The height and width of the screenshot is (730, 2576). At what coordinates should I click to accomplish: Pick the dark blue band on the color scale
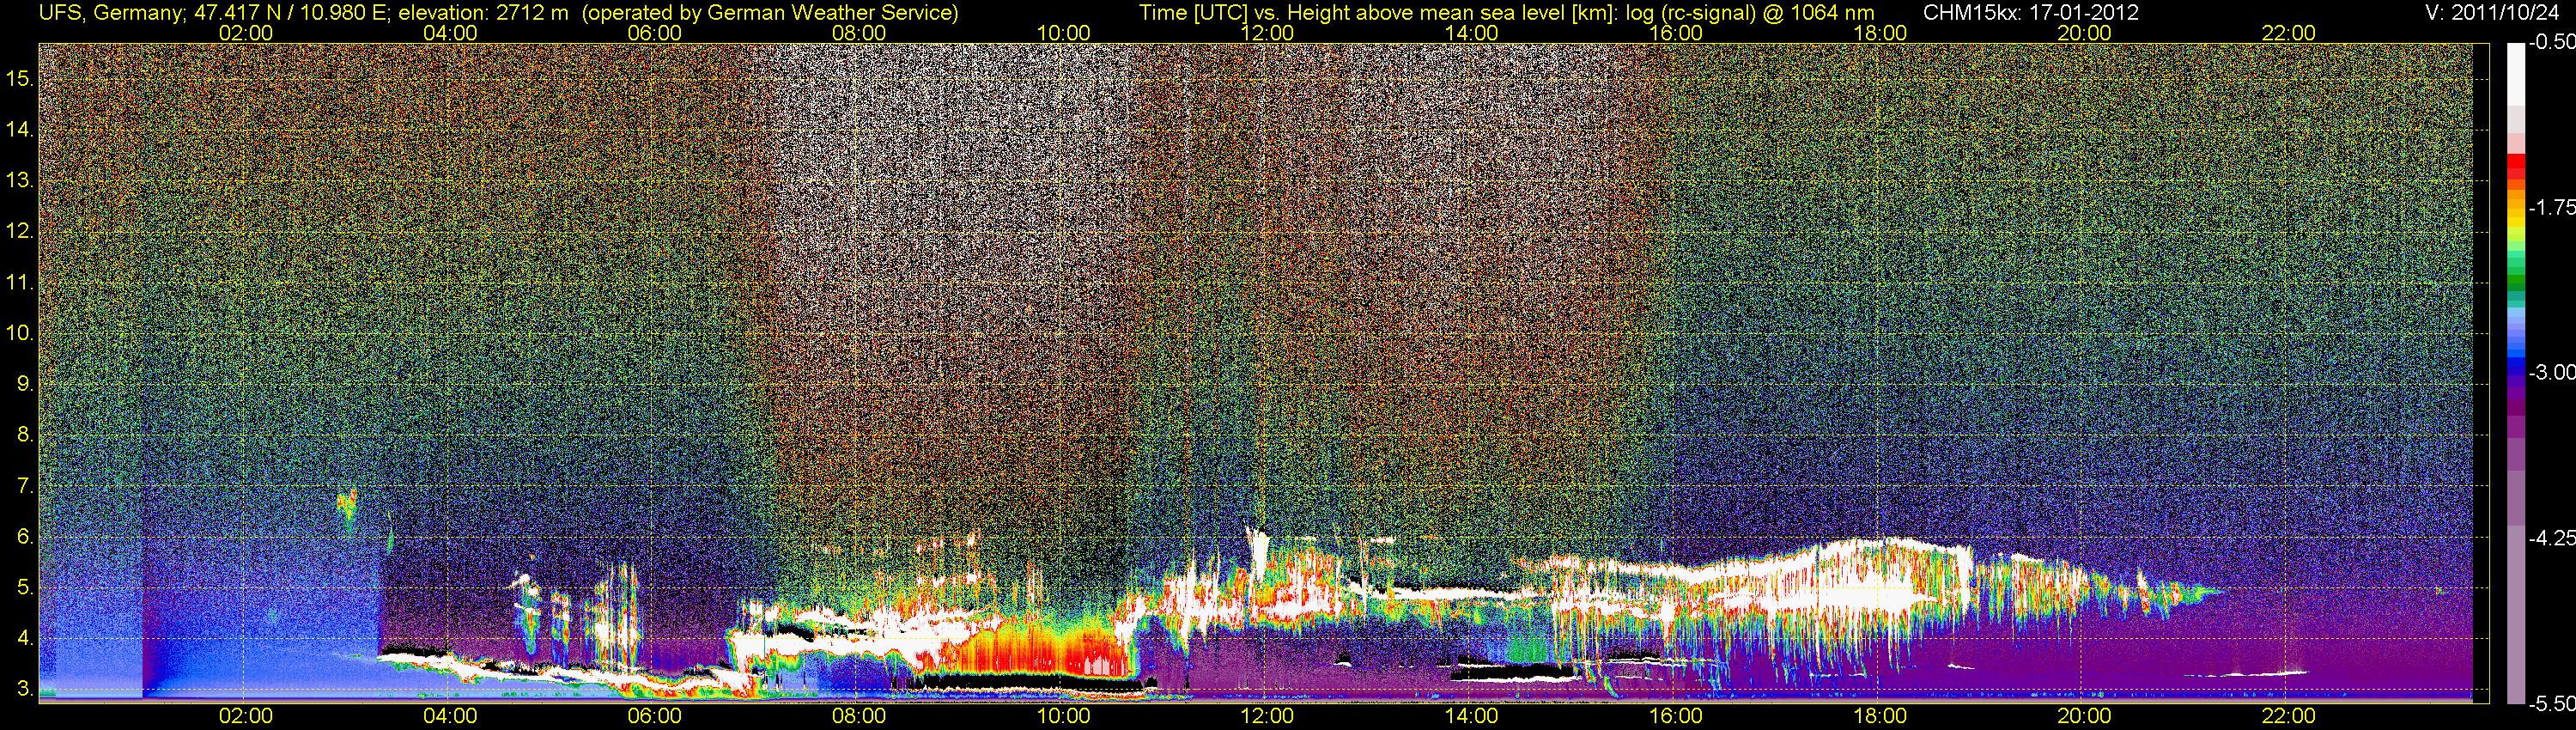point(2516,368)
